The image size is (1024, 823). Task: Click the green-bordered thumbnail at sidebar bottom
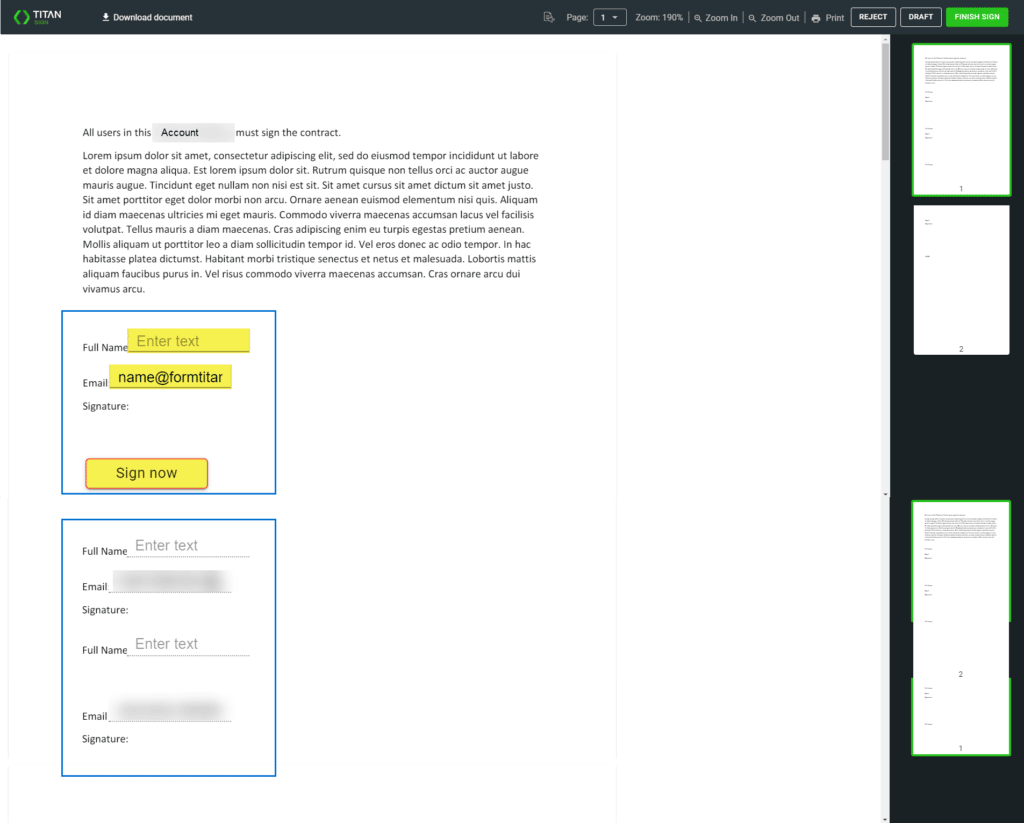click(x=961, y=715)
